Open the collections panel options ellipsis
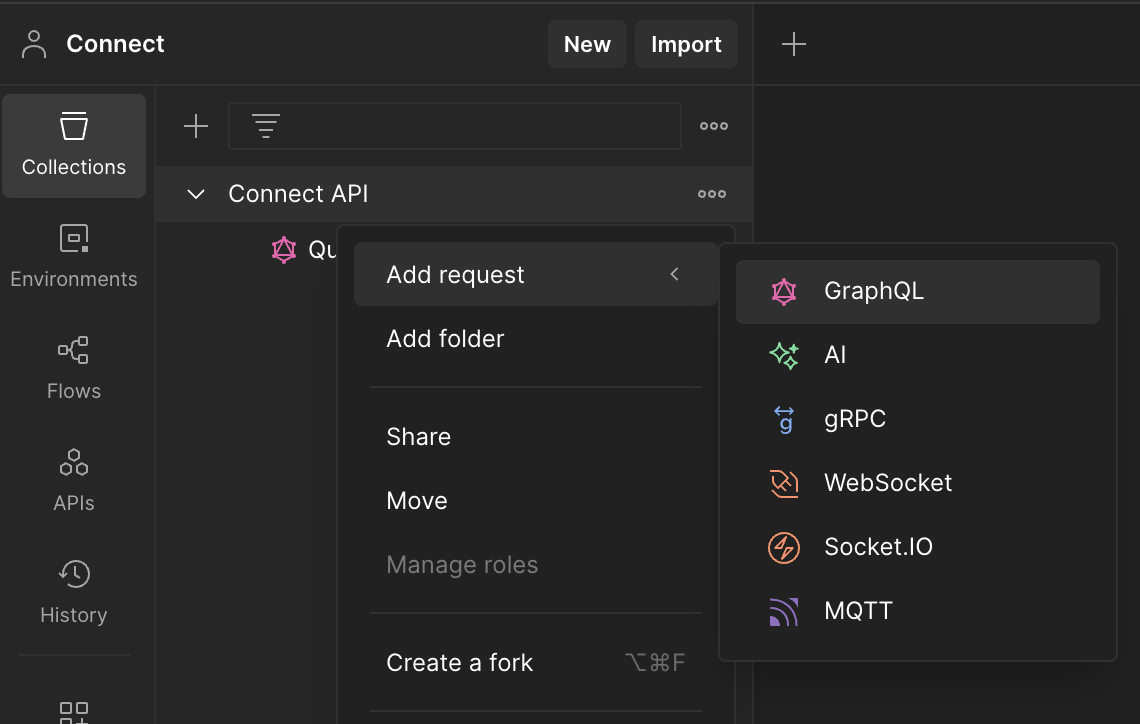1140x724 pixels. [713, 126]
